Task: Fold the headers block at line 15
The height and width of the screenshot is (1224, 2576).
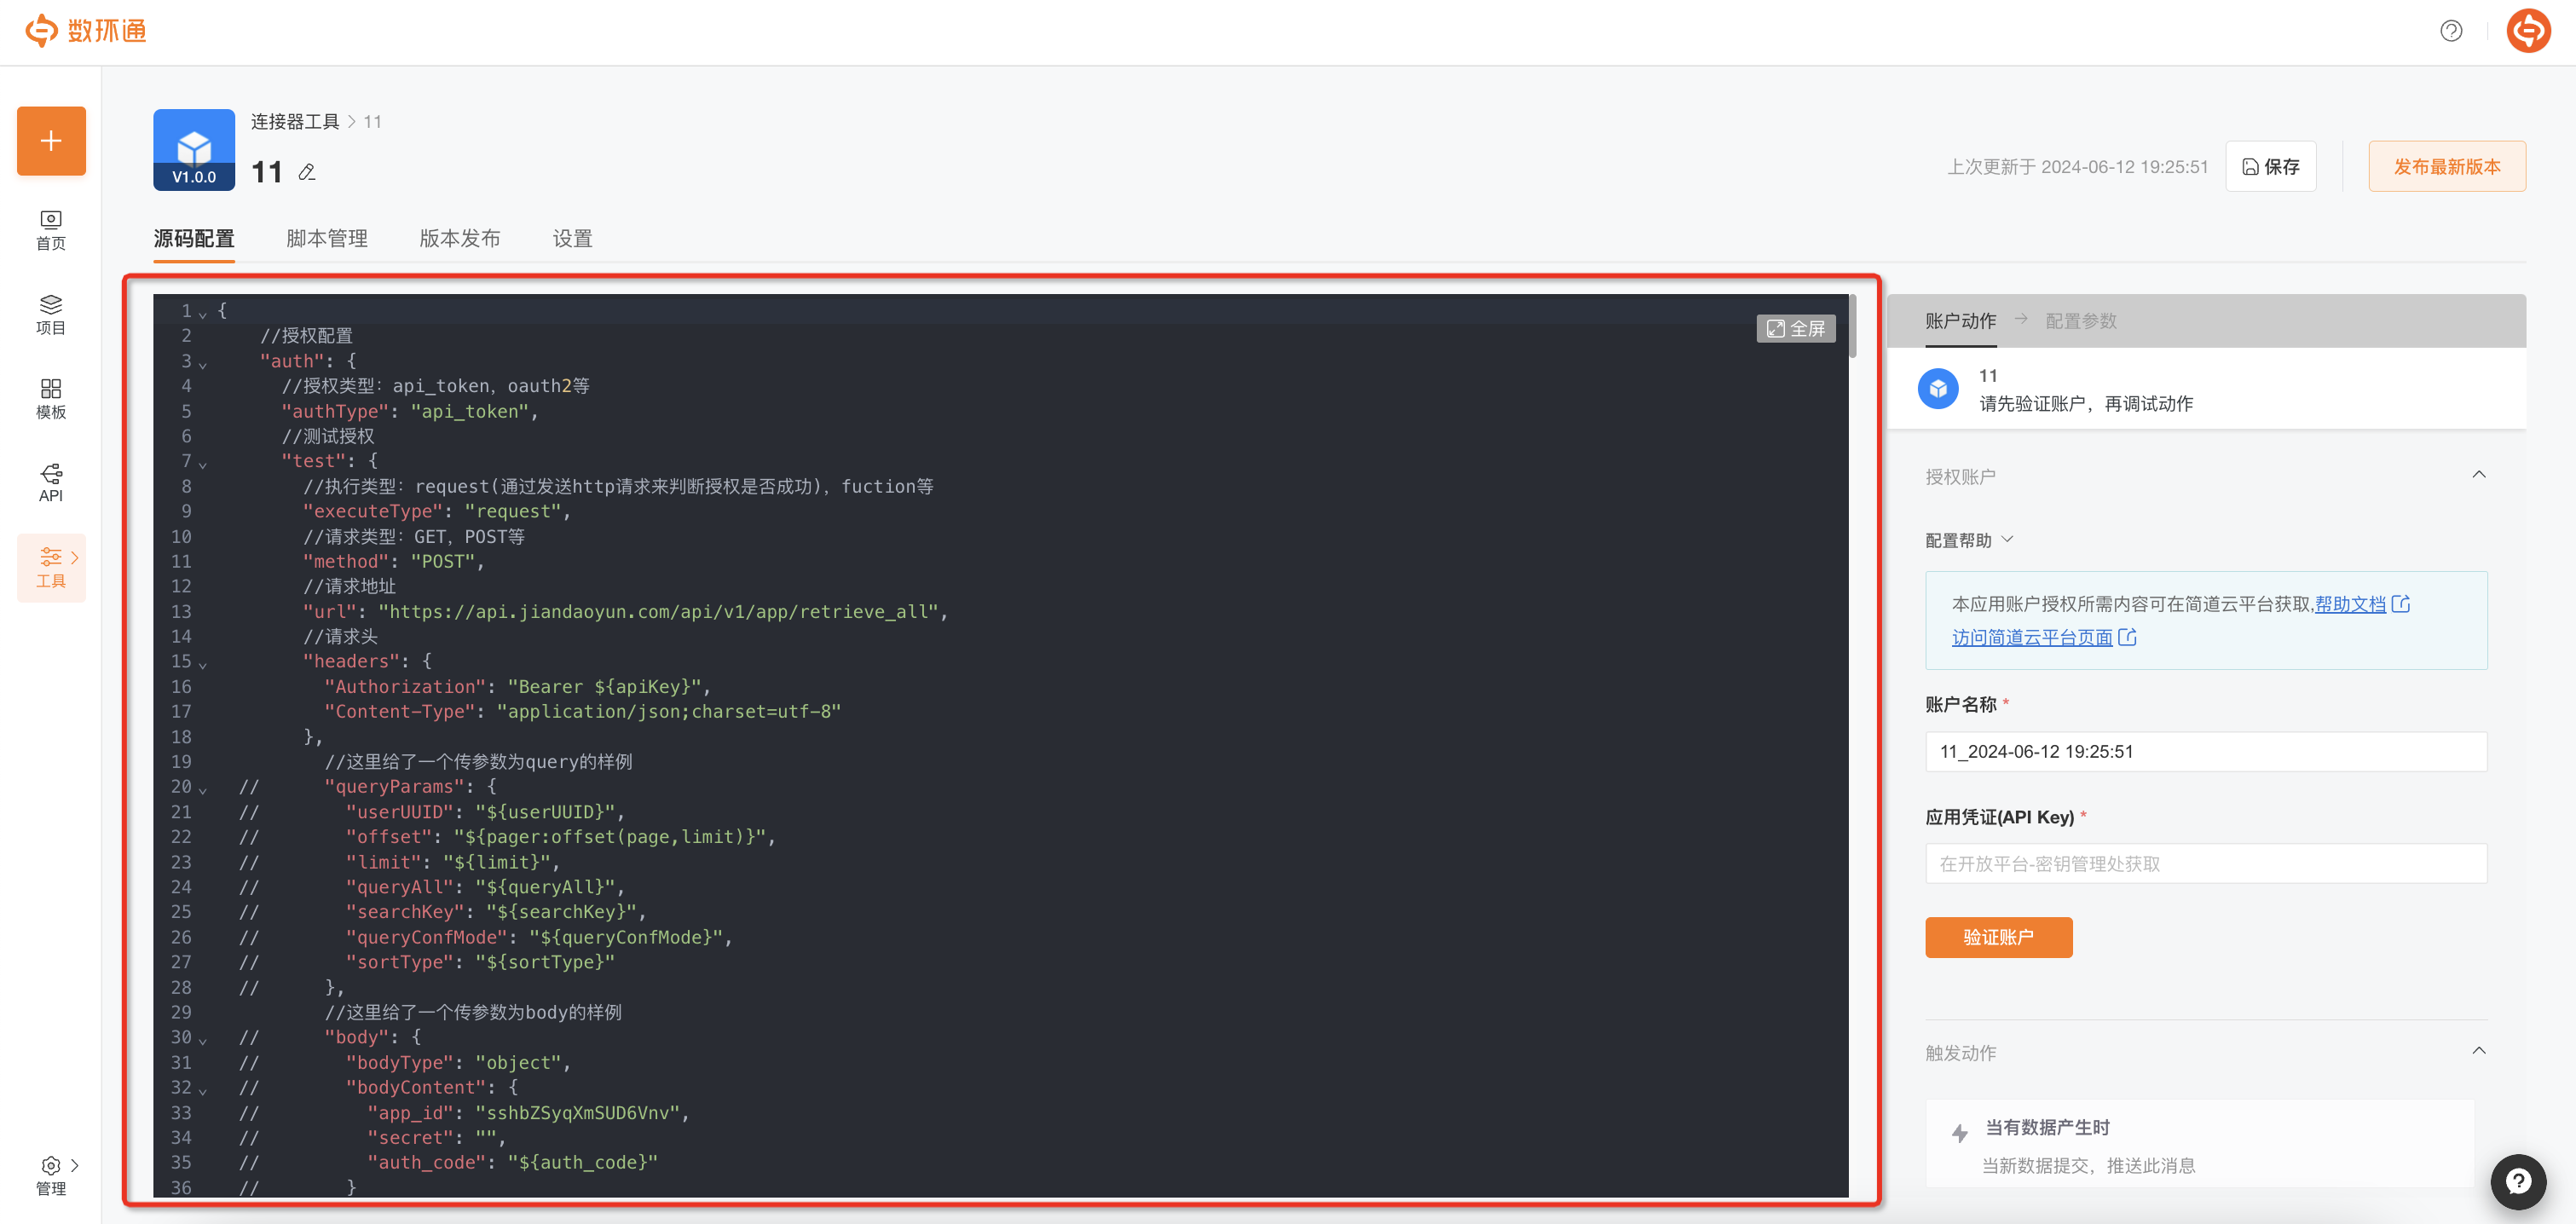Action: click(x=203, y=664)
